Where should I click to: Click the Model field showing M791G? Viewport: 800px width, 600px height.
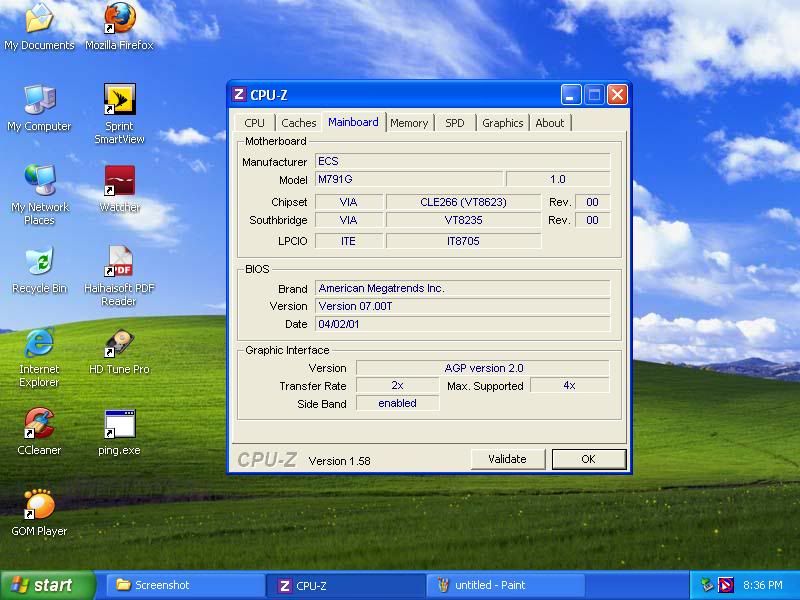(x=409, y=179)
